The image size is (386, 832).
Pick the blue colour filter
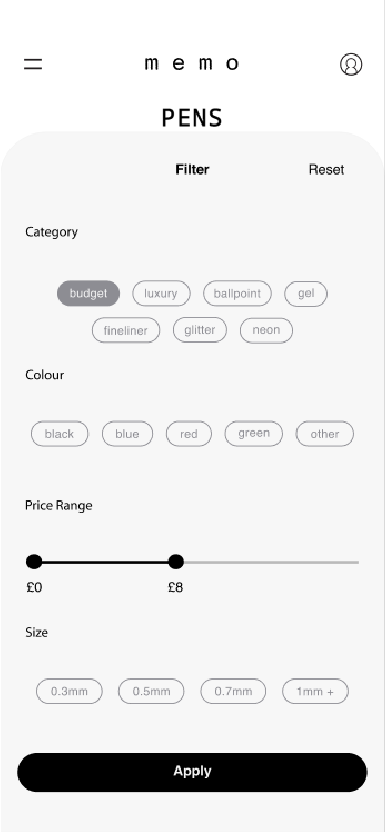(x=127, y=434)
